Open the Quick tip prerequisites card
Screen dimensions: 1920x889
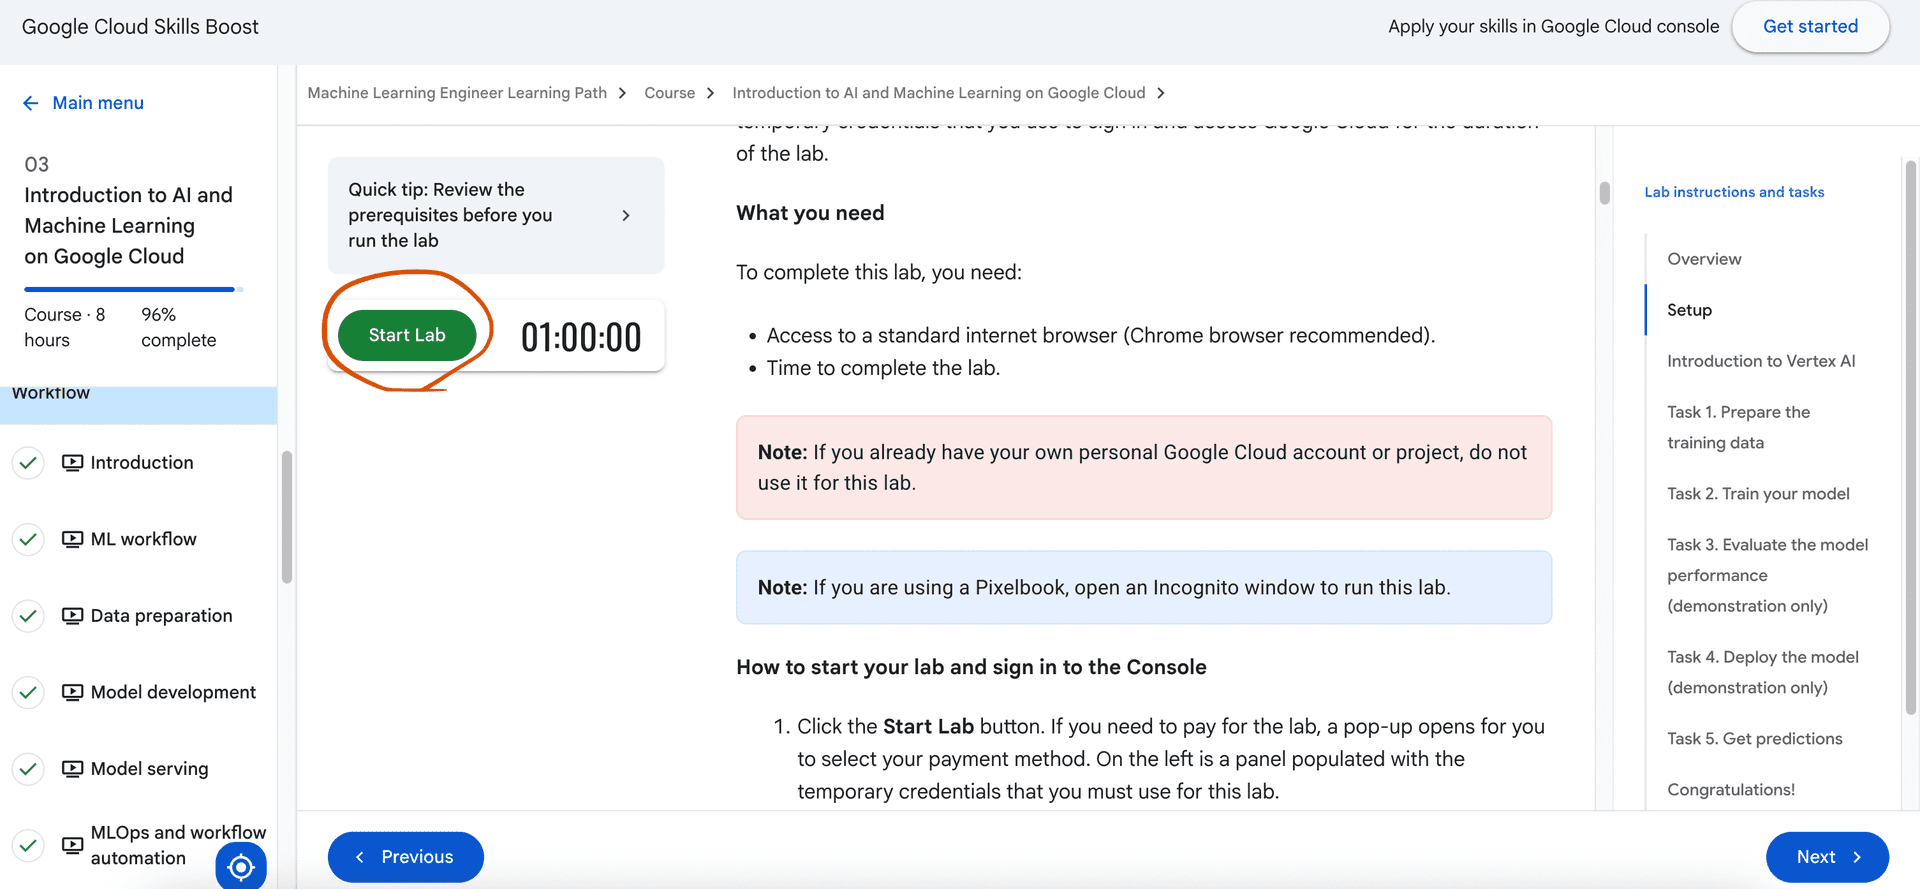click(496, 215)
